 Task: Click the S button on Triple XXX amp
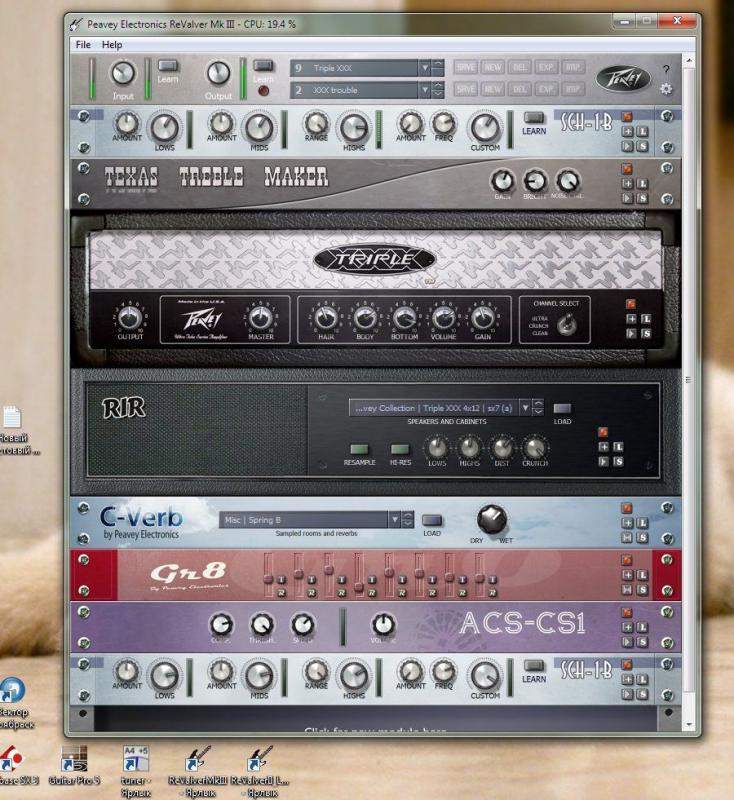(x=646, y=333)
